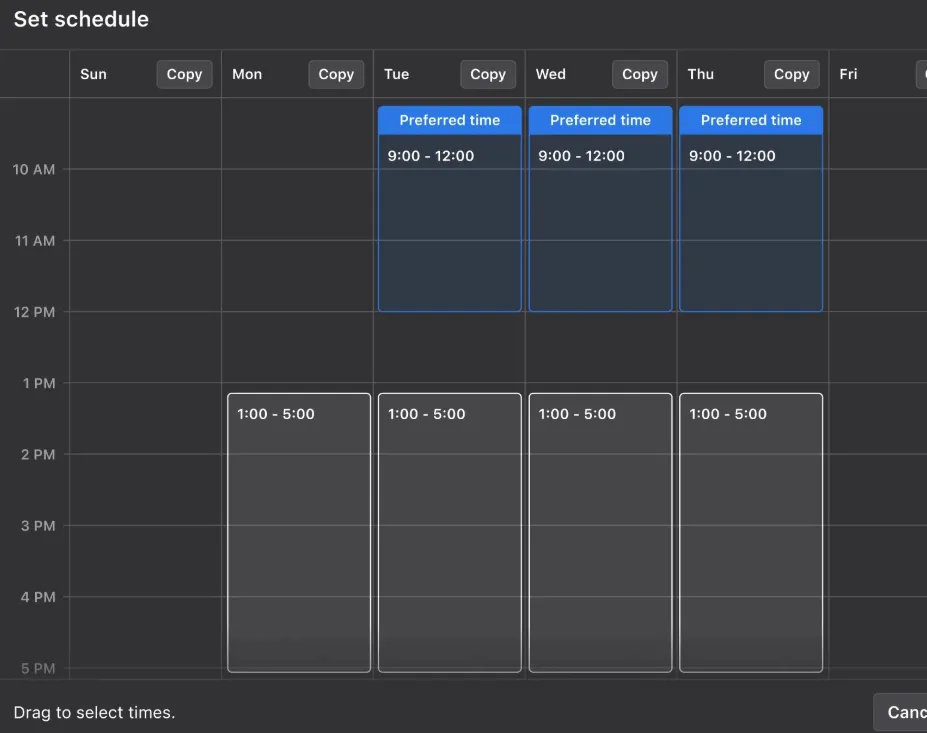Image resolution: width=927 pixels, height=733 pixels.
Task: Click the Fri day header label
Action: [x=848, y=74]
